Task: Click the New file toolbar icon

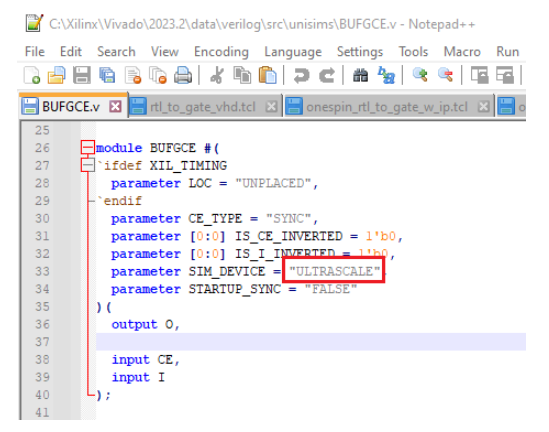Action: click(x=32, y=75)
